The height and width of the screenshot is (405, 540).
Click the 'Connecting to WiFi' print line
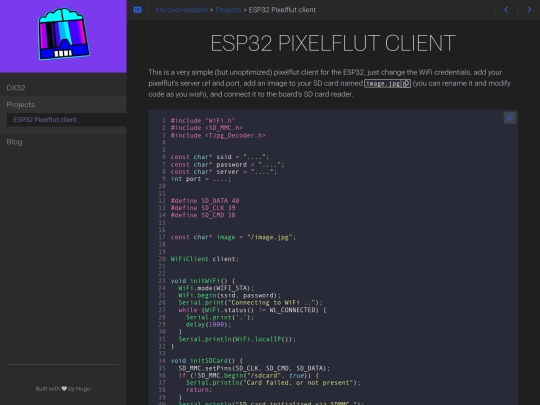pos(250,302)
